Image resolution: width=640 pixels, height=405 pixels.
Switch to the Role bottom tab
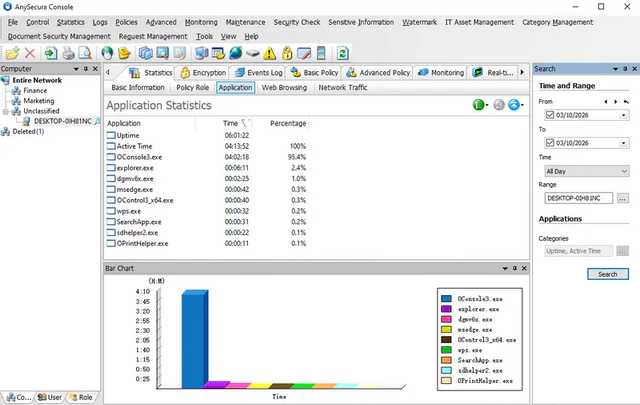tap(81, 397)
